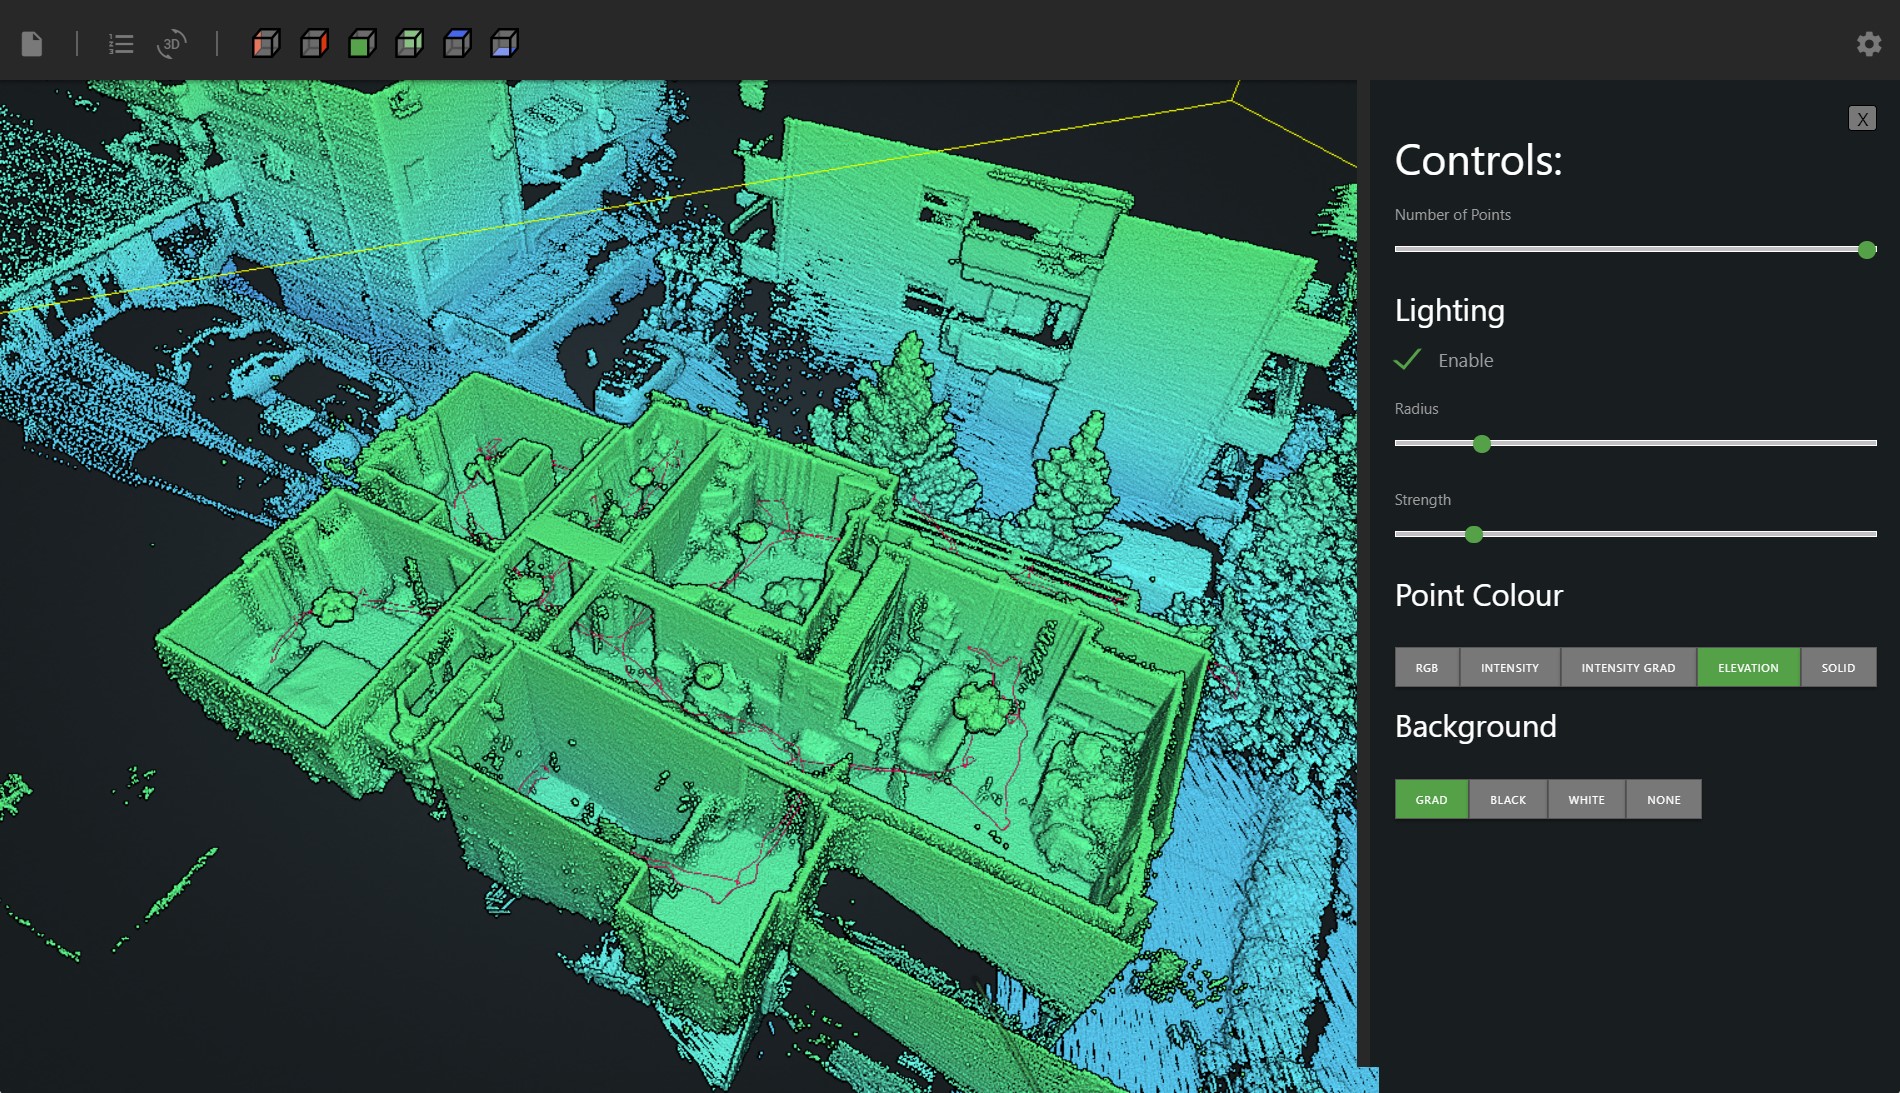Click the Lighting Radius slider handle
The width and height of the screenshot is (1900, 1093).
[x=1482, y=444]
